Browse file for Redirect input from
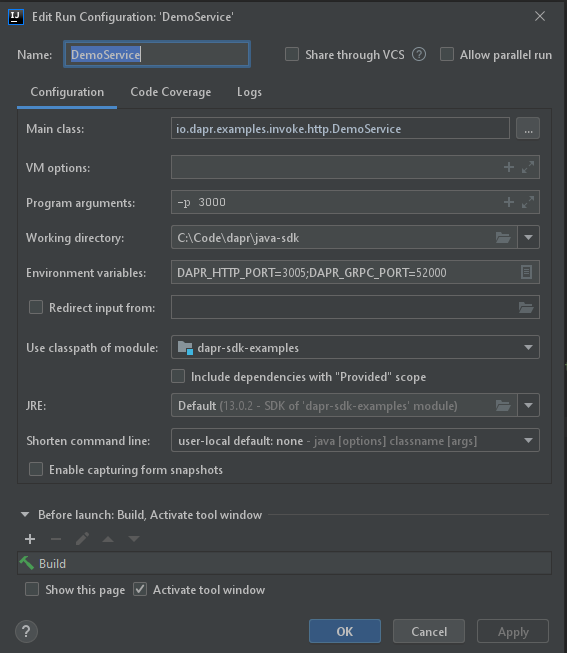This screenshot has height=653, width=567. pos(526,307)
